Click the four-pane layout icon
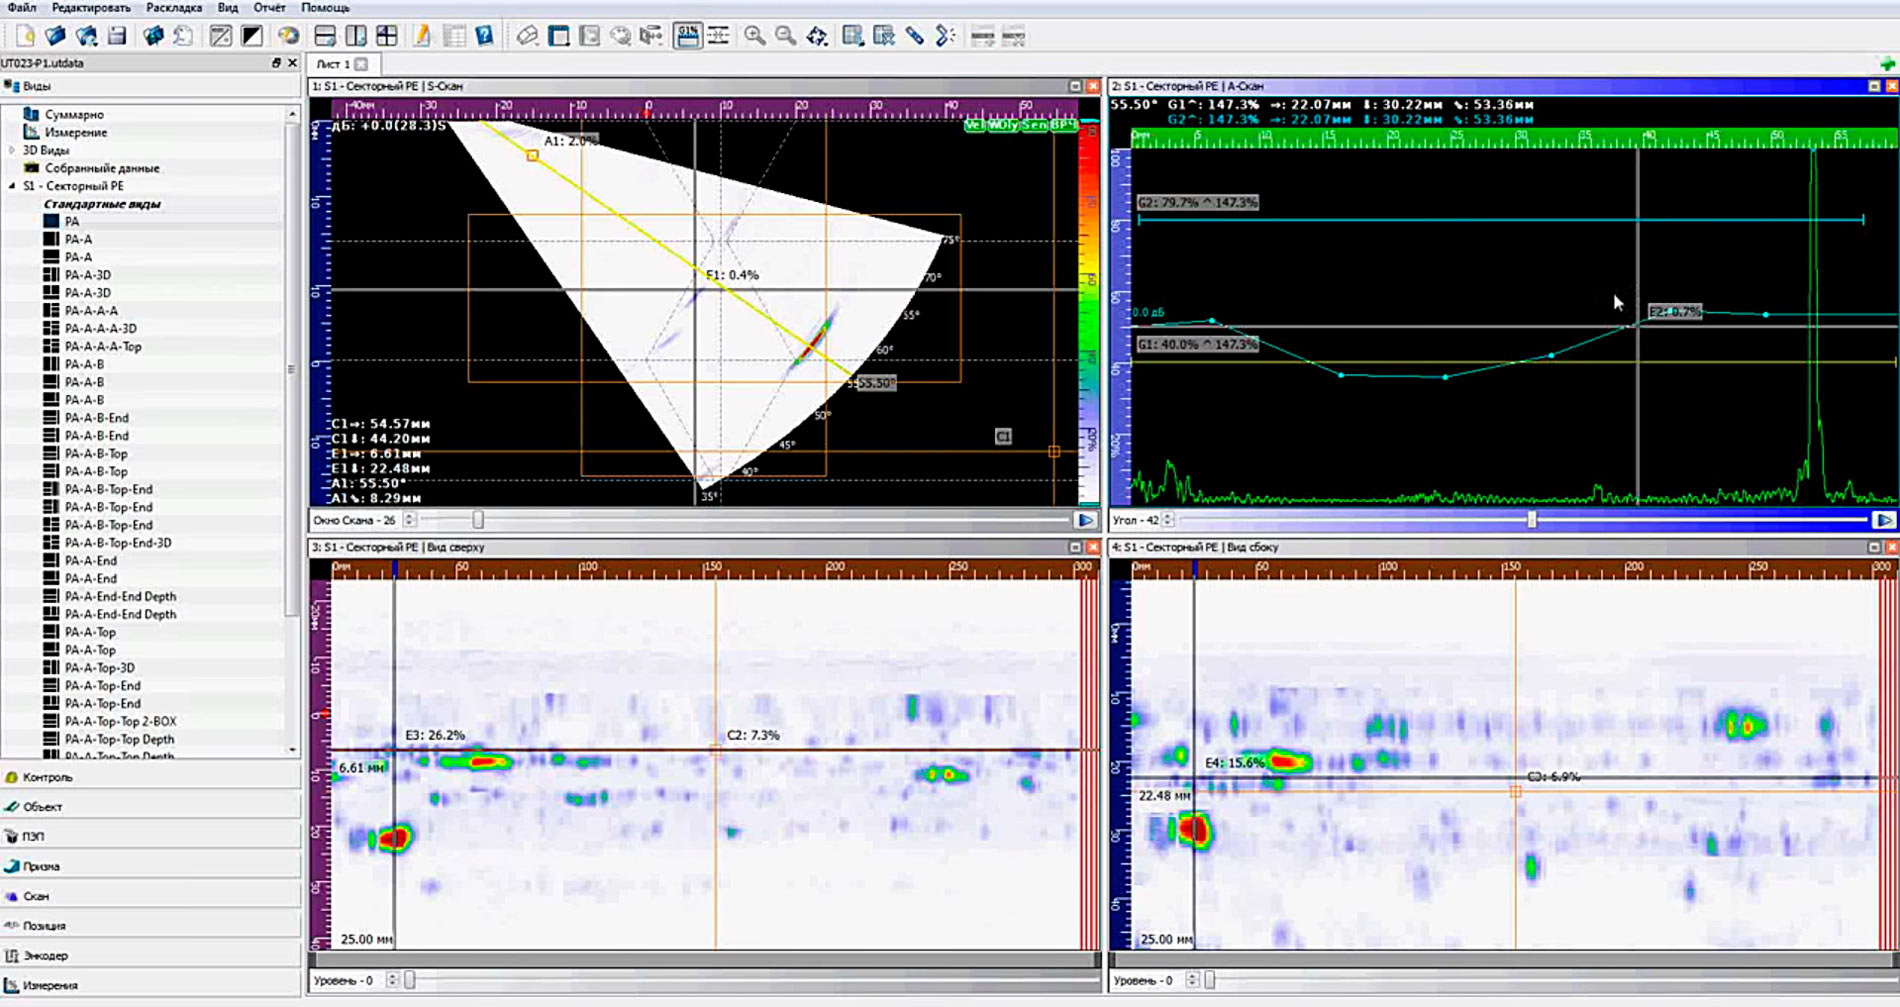 tap(387, 36)
